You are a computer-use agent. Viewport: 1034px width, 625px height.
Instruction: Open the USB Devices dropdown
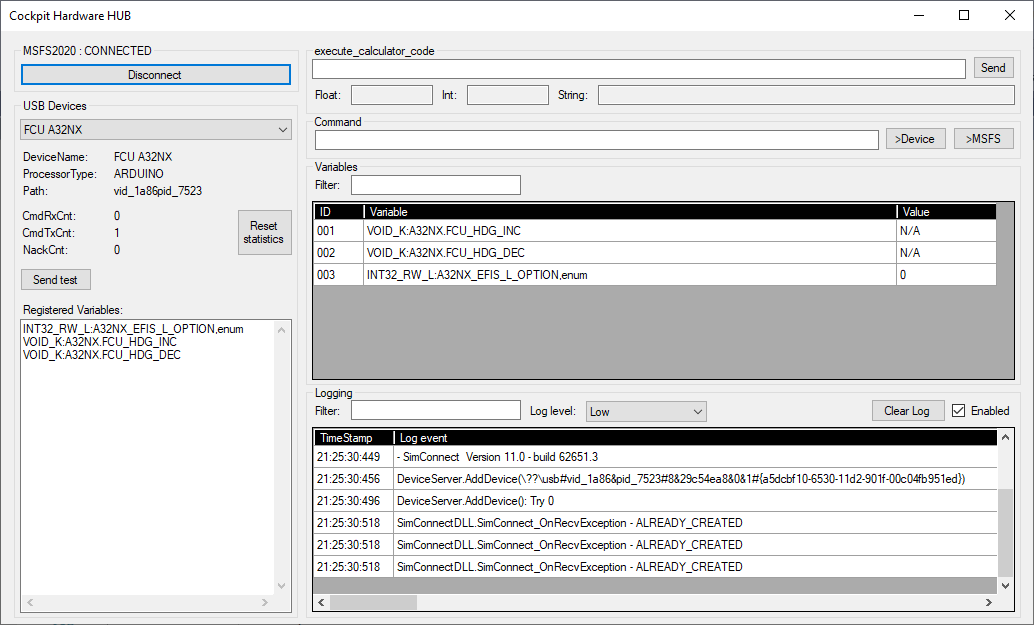pos(156,130)
